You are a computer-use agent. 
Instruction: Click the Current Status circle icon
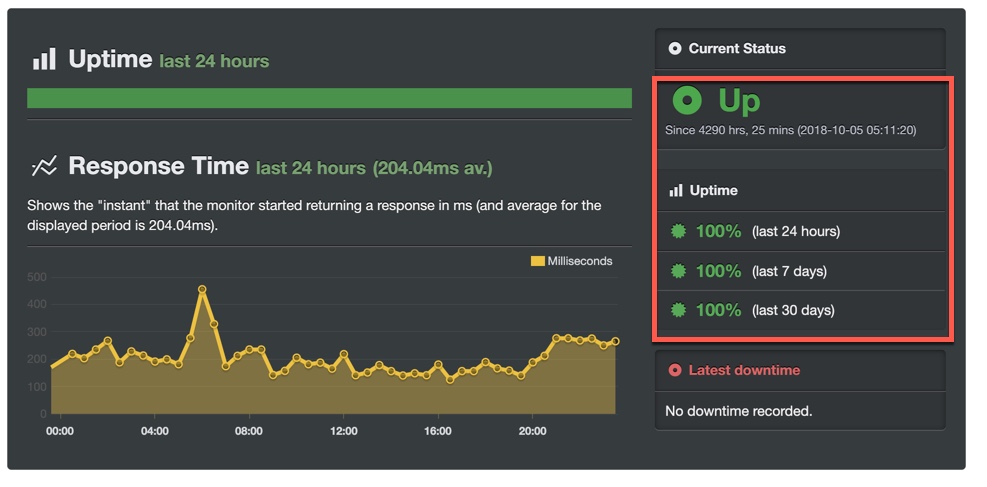[x=675, y=48]
